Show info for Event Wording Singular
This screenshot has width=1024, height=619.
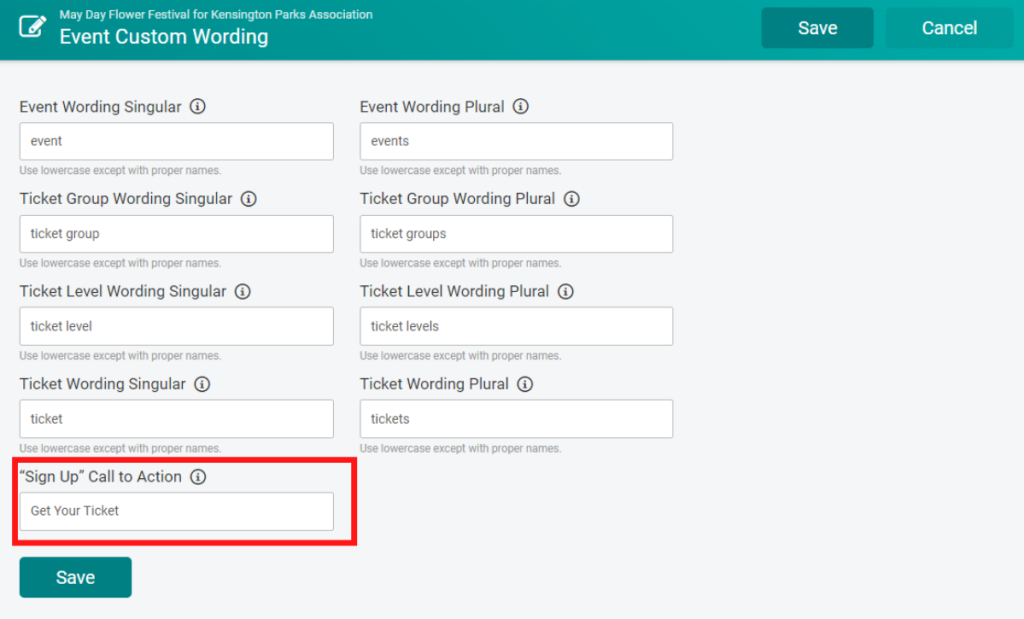coord(198,106)
